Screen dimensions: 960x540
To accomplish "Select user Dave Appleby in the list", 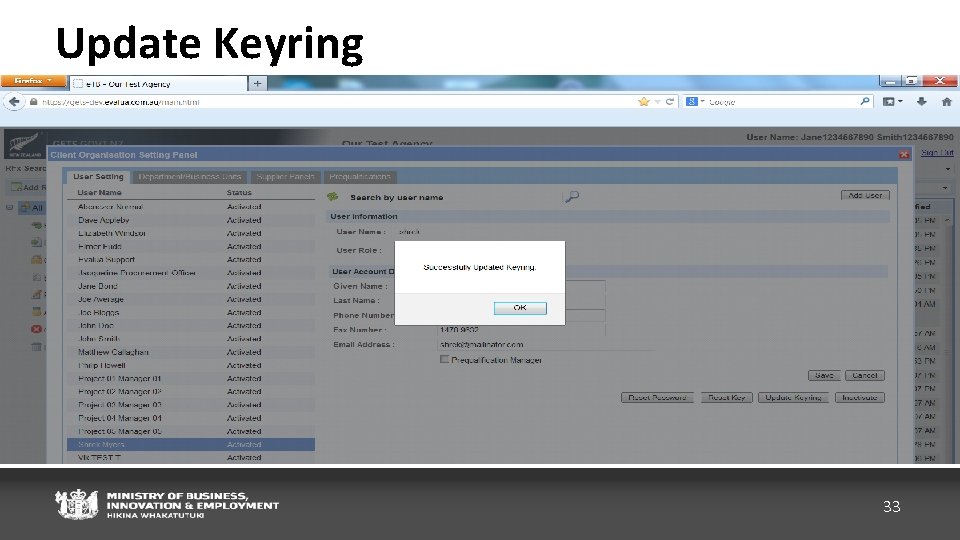I will click(x=190, y=220).
